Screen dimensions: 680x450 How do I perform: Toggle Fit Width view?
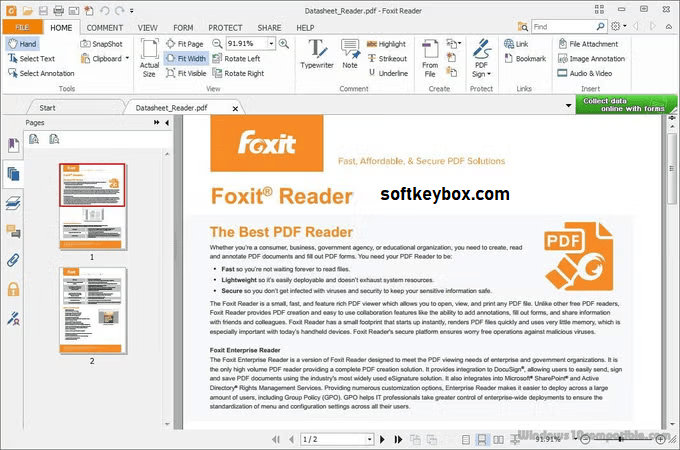186,59
